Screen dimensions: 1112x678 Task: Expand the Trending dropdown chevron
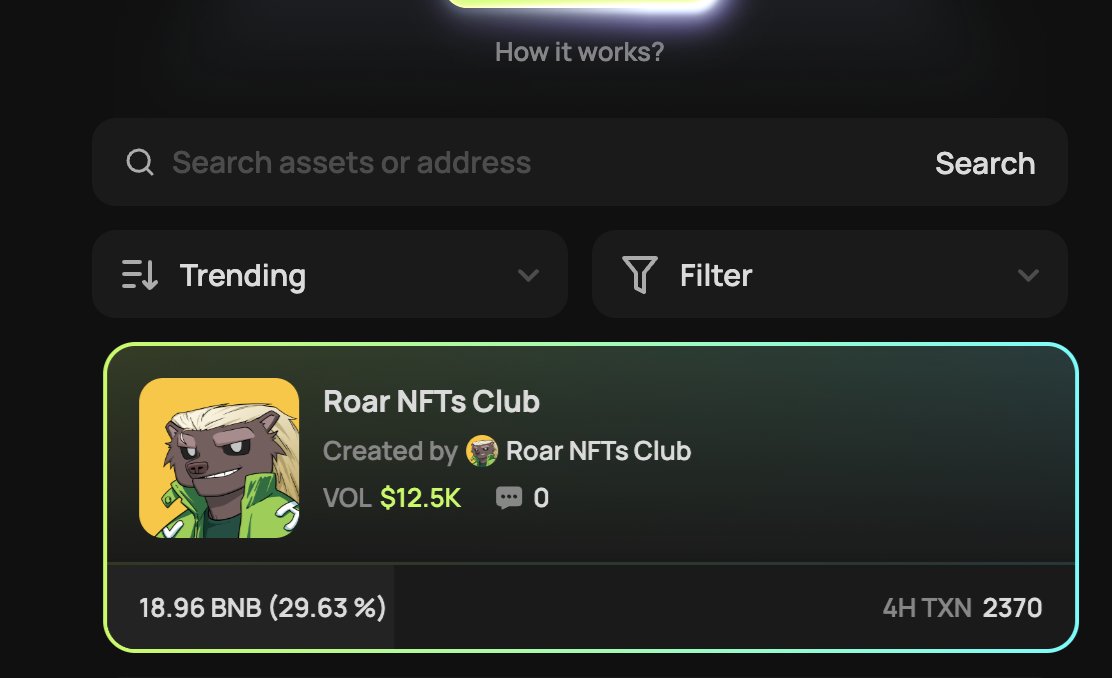pos(528,275)
